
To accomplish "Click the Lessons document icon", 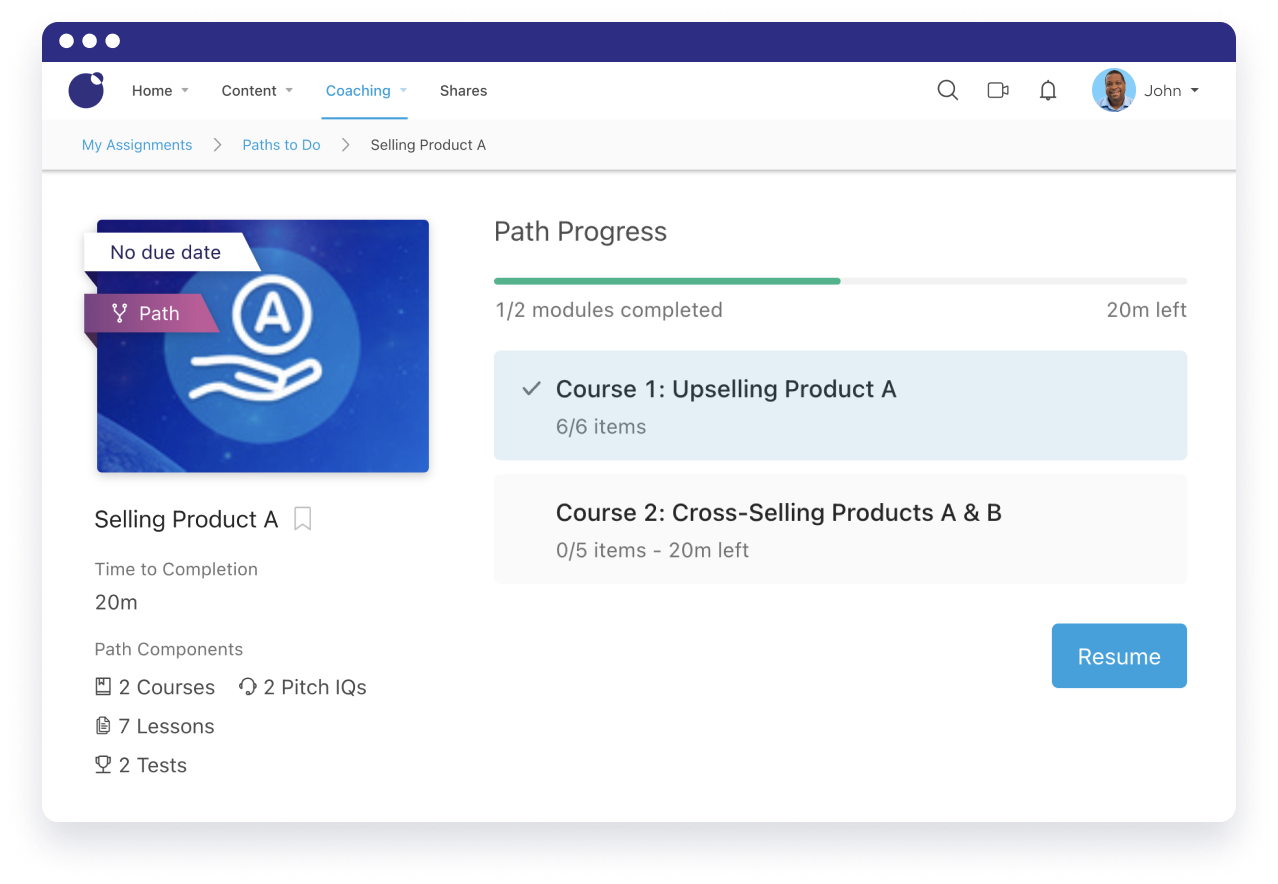I will 103,726.
